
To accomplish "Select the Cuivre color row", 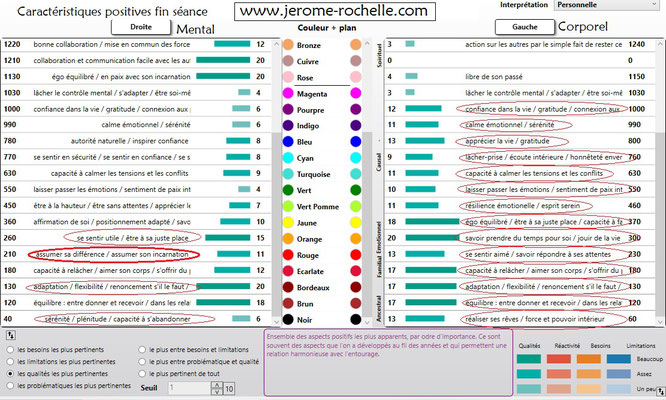I will [x=322, y=61].
